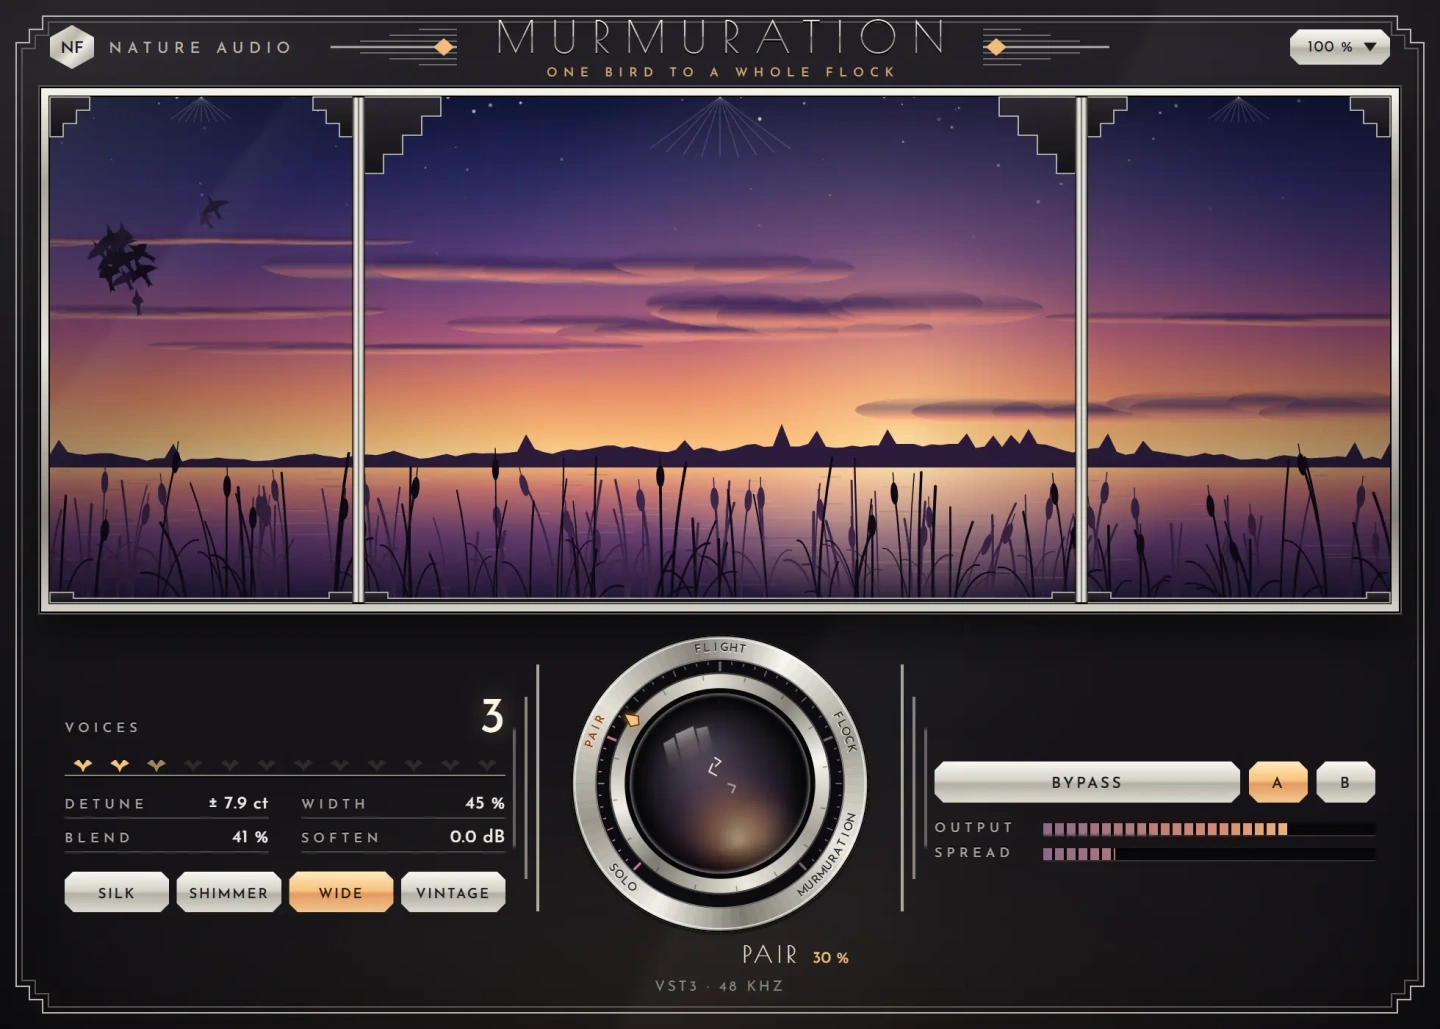Select the first bird icon in Voices
This screenshot has width=1440, height=1029.
[83, 765]
